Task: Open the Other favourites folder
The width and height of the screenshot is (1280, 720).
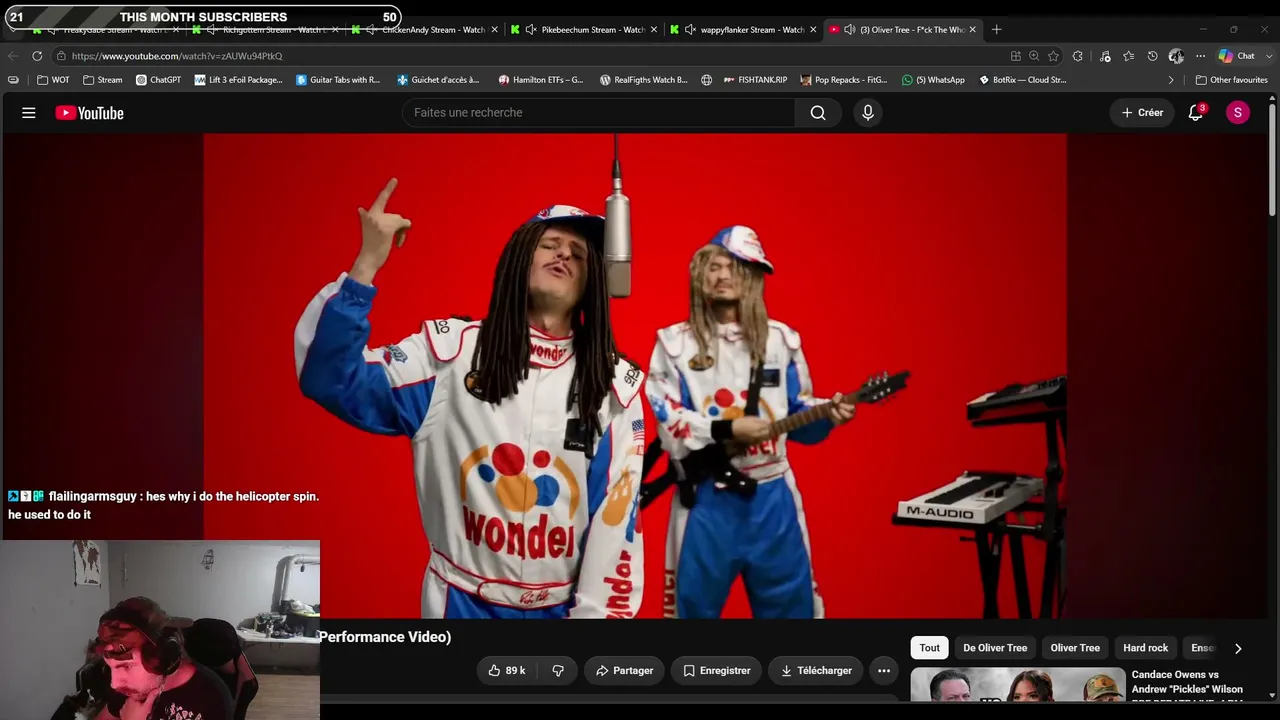Action: pos(1232,80)
